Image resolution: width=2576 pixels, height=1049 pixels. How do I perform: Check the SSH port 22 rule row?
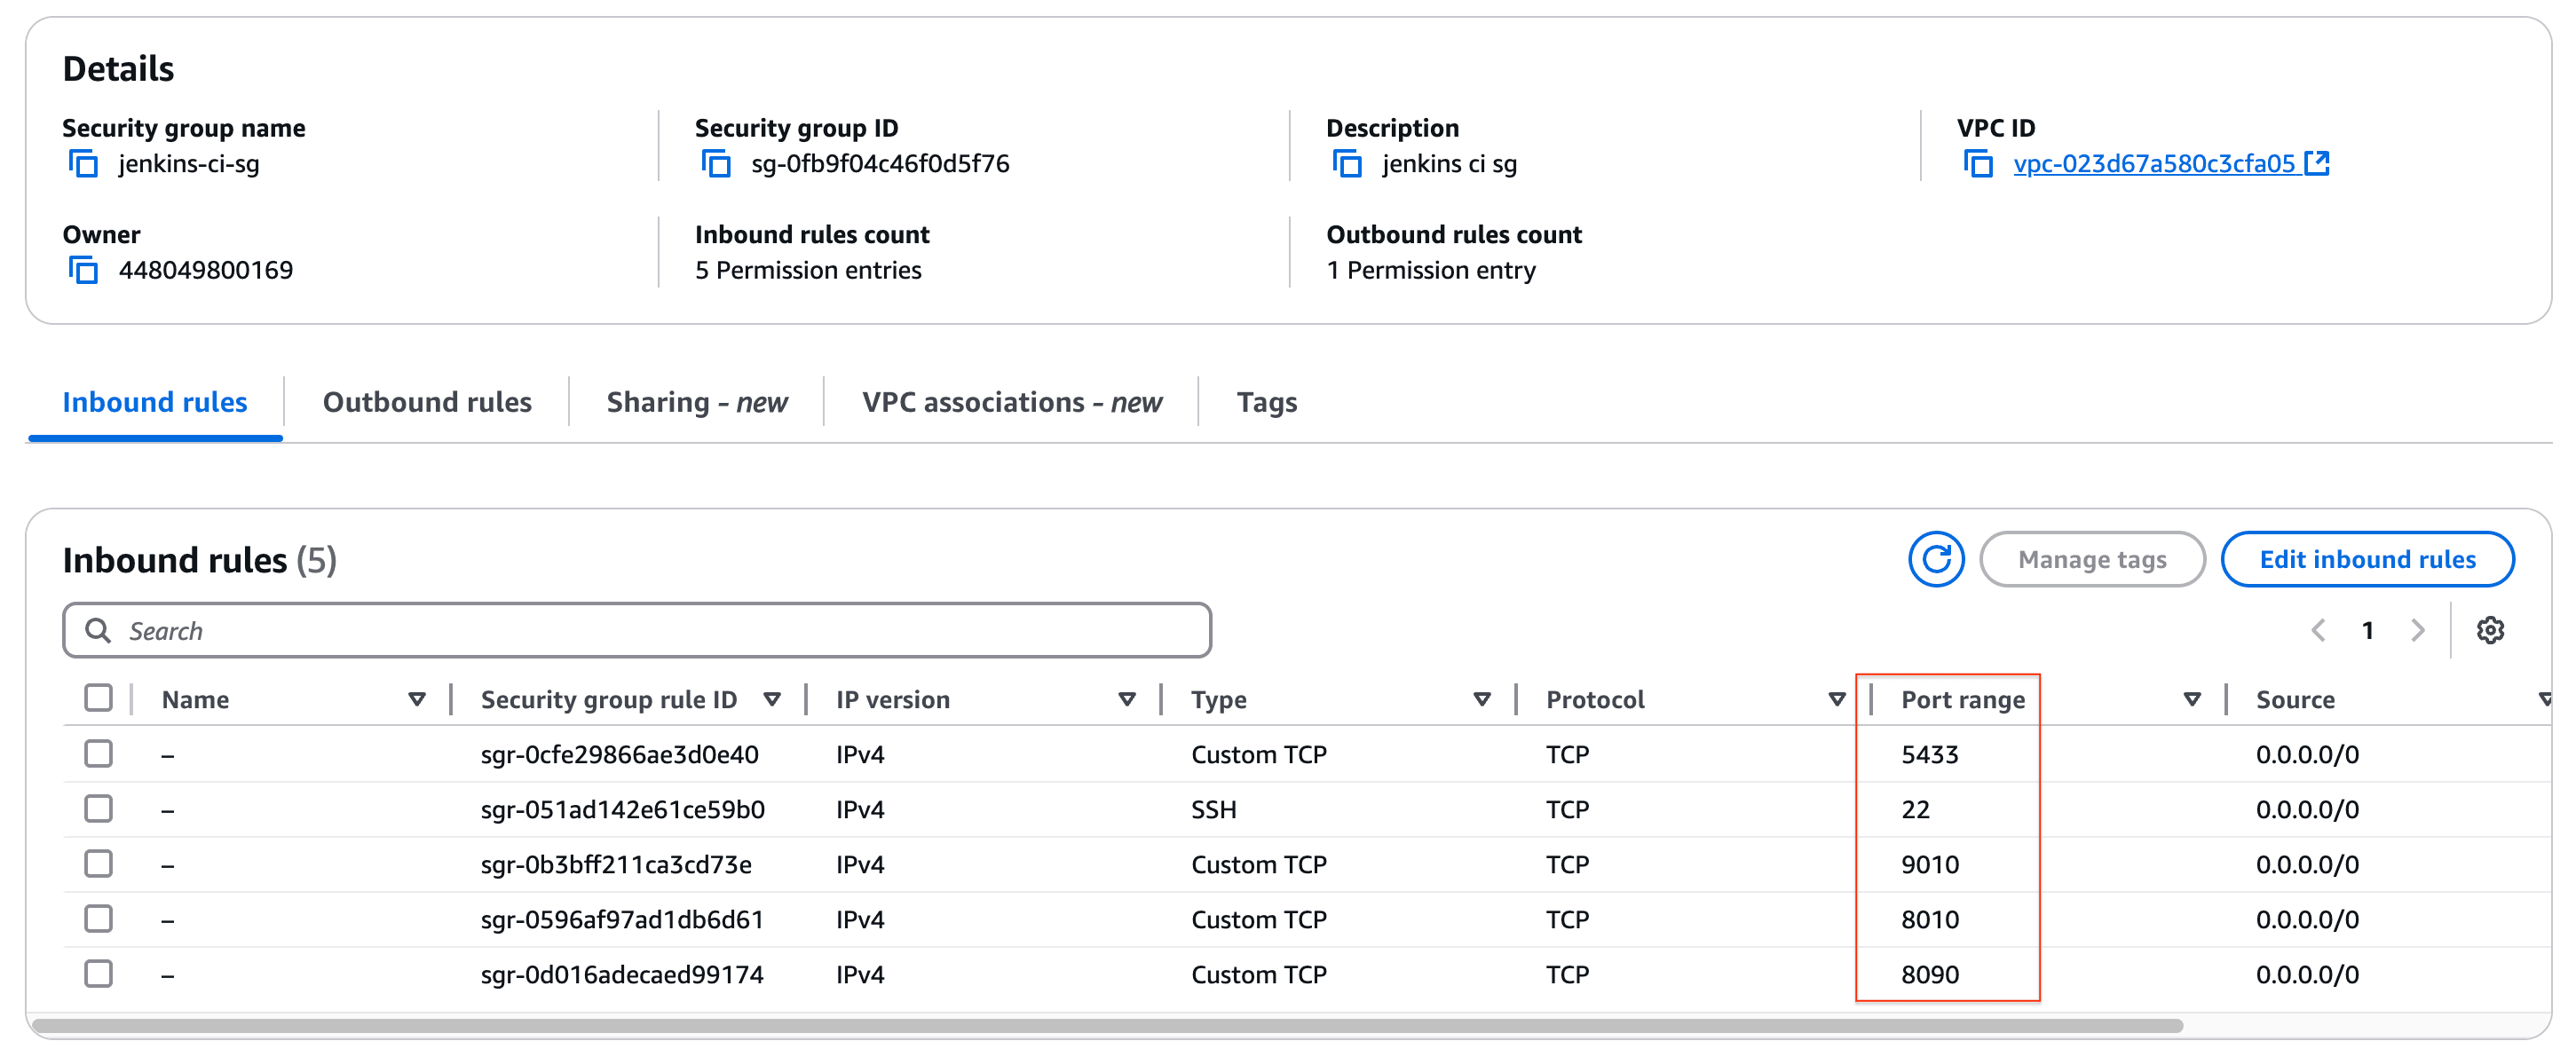[98, 808]
